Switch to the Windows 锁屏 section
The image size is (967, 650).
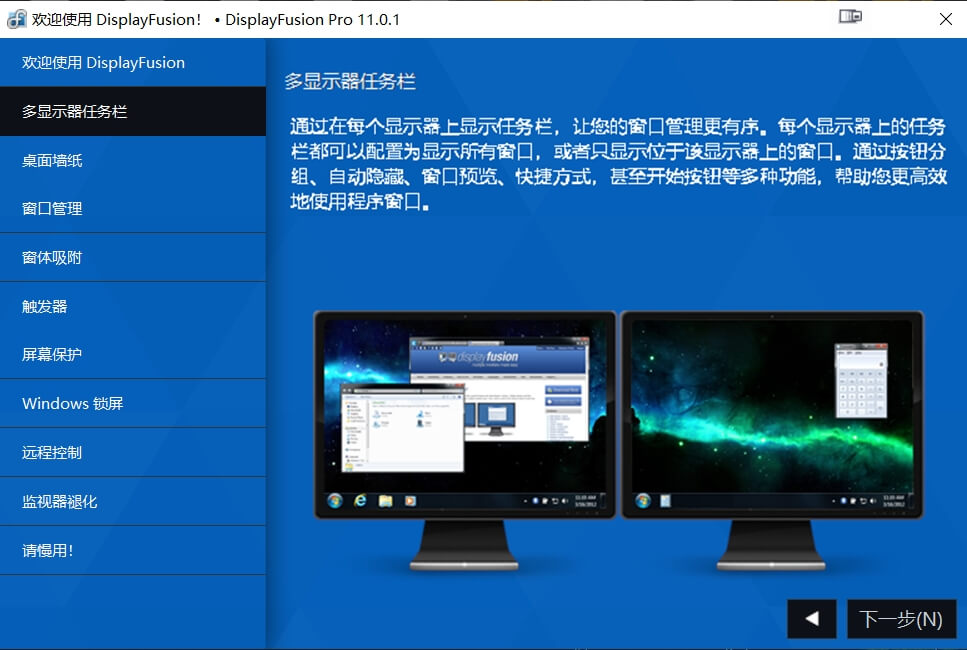point(133,403)
